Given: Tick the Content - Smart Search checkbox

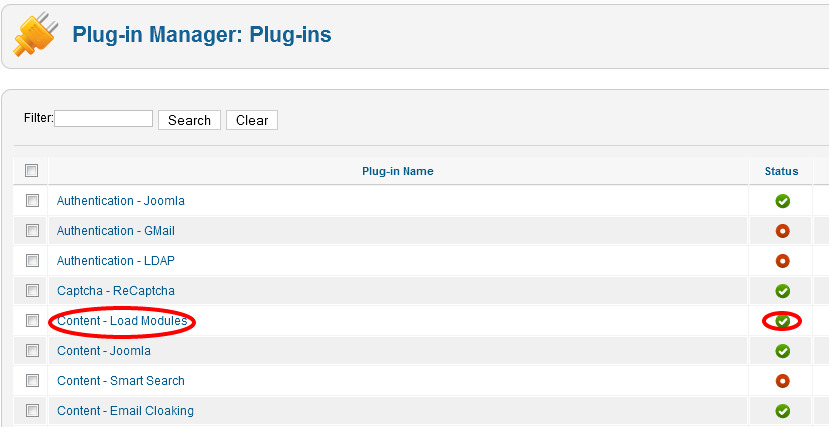Looking at the screenshot, I should pos(32,380).
